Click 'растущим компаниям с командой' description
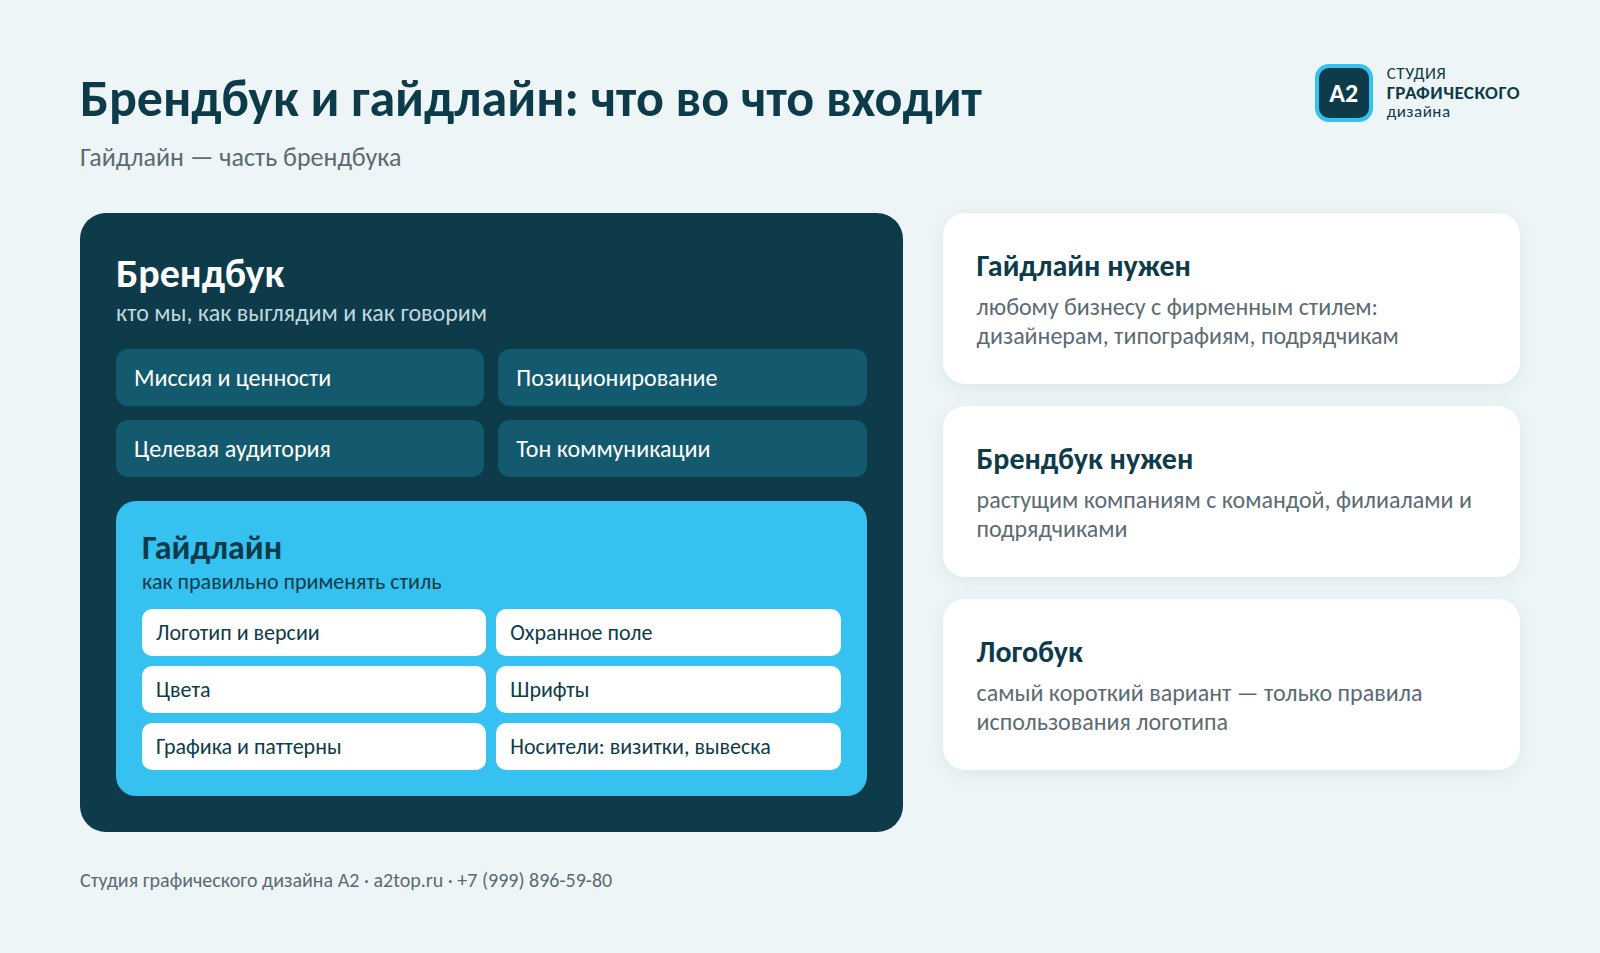The height and width of the screenshot is (953, 1600). [x=1224, y=515]
